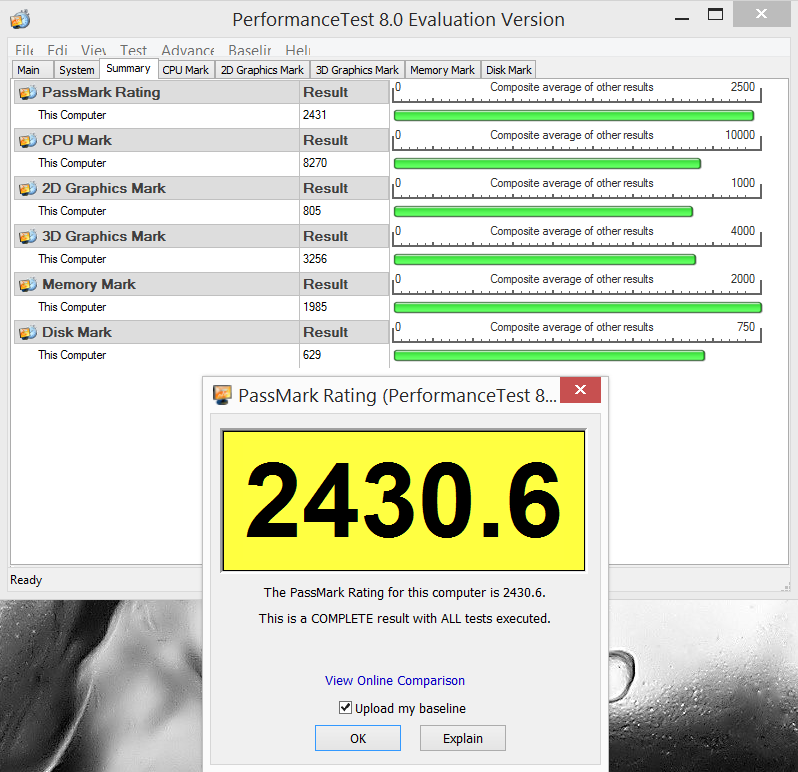Viewport: 798px width, 772px height.
Task: Click the 2D Graphics Mark green result bar
Action: [543, 211]
